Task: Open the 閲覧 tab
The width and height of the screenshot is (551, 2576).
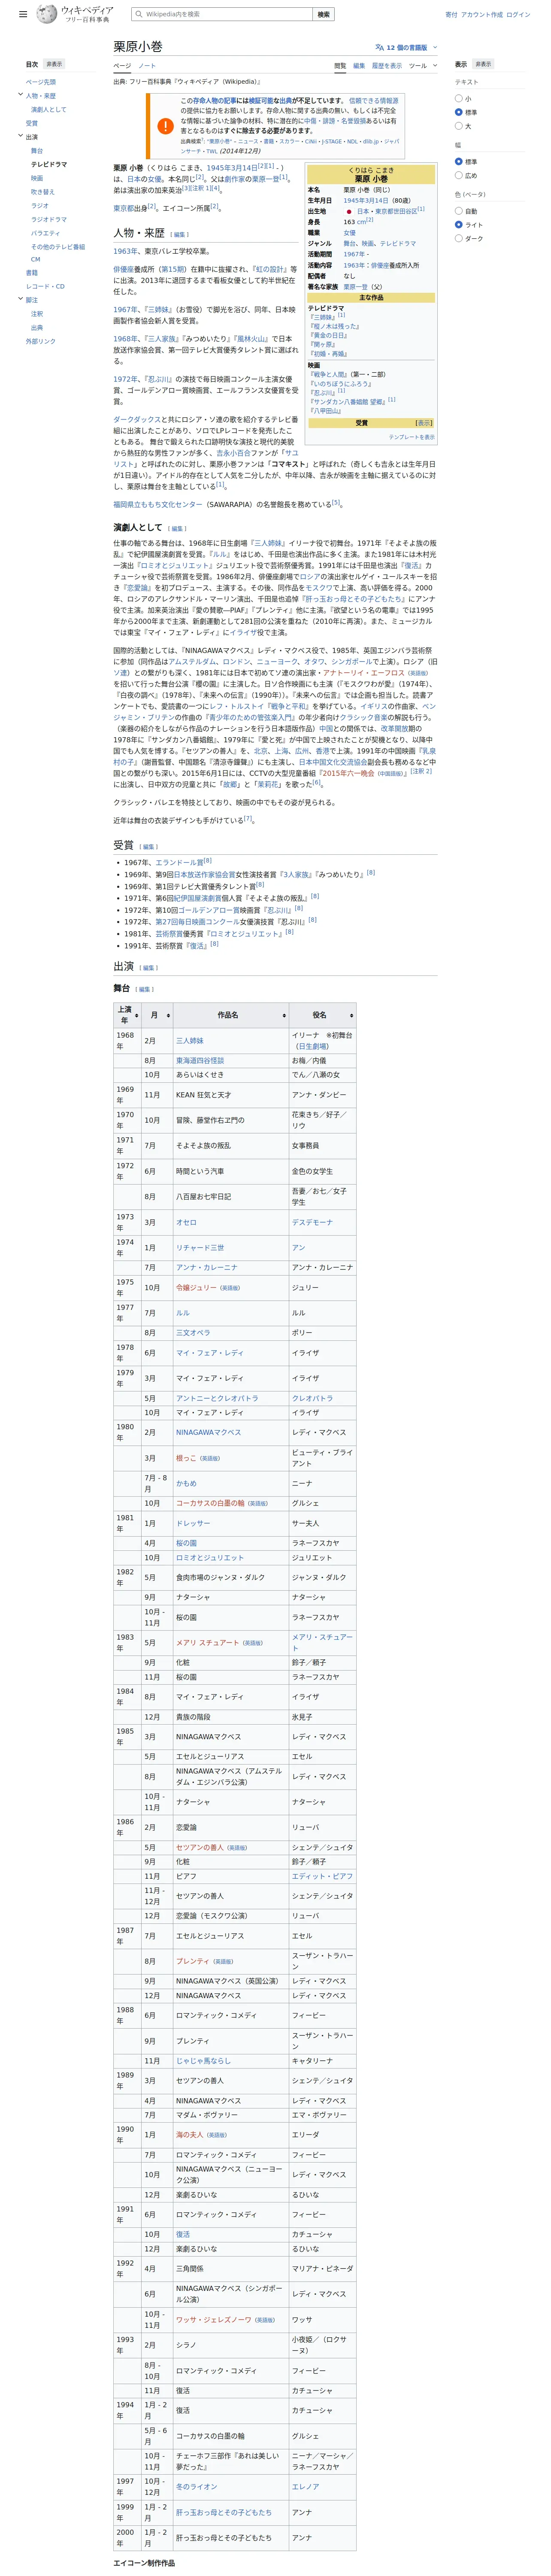Action: coord(340,66)
